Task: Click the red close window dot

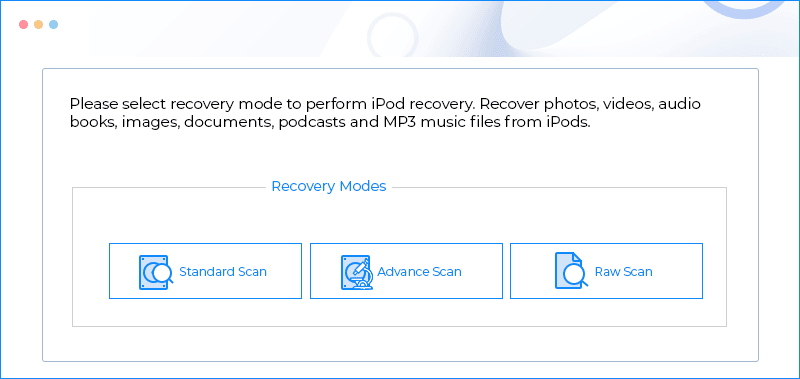Action: click(x=23, y=24)
